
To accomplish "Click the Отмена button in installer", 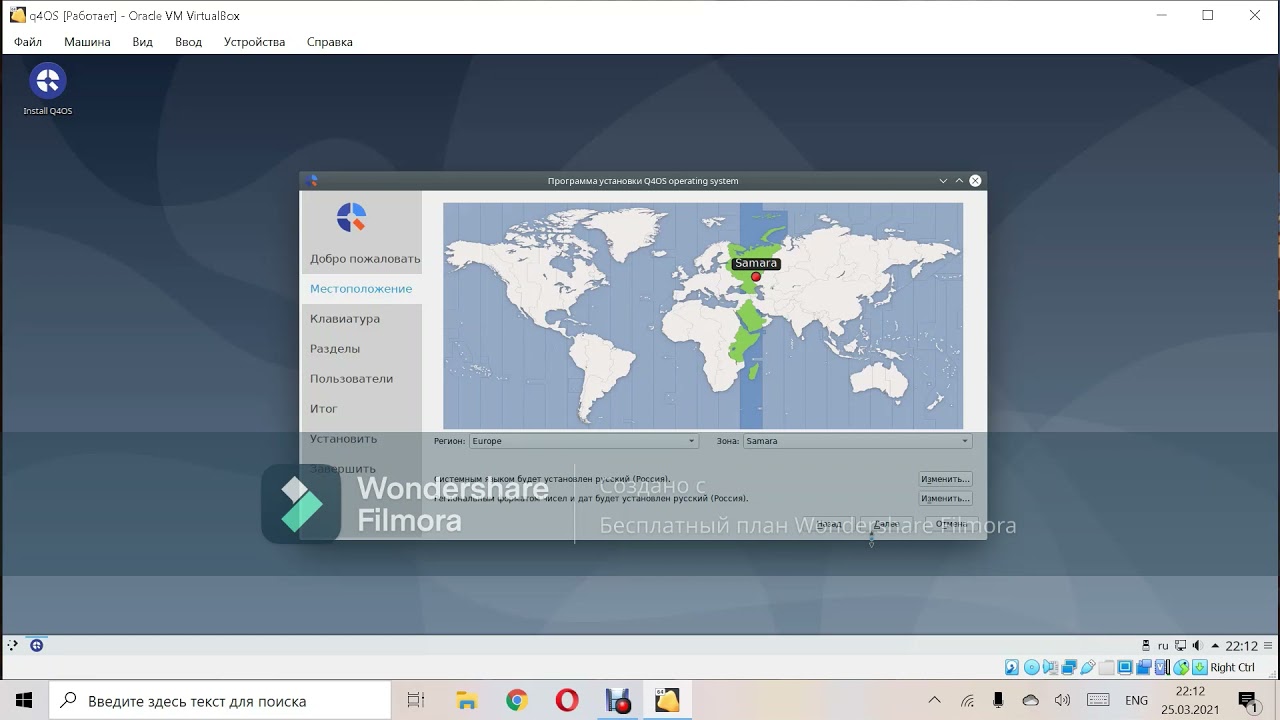I will [951, 524].
